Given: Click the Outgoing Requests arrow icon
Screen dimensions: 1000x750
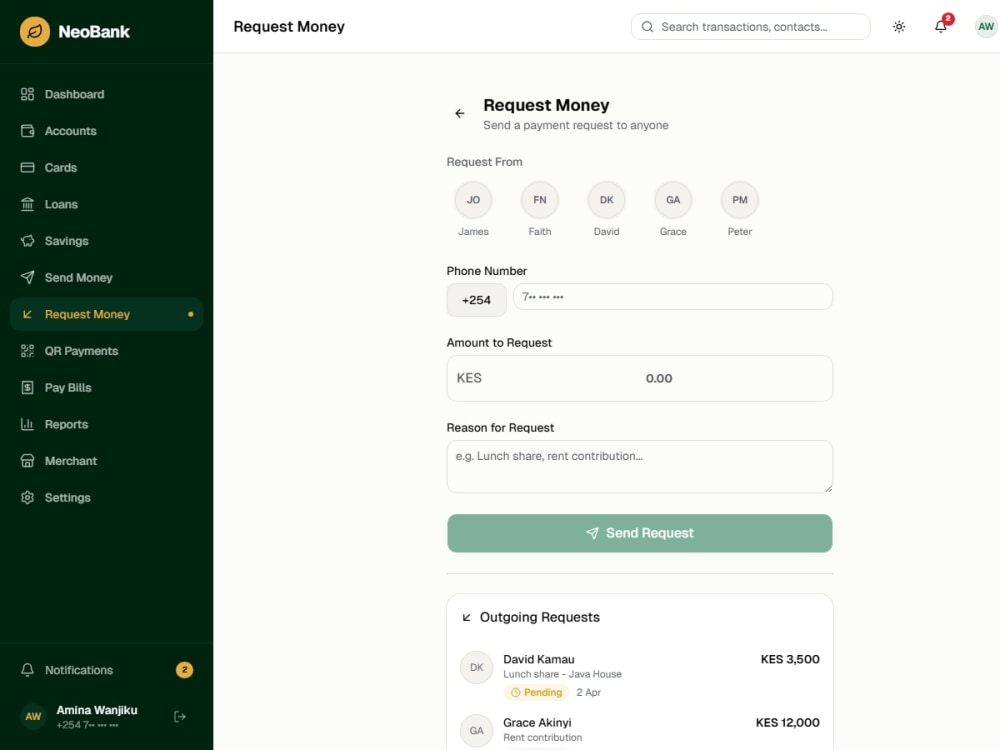Looking at the screenshot, I should 466,617.
